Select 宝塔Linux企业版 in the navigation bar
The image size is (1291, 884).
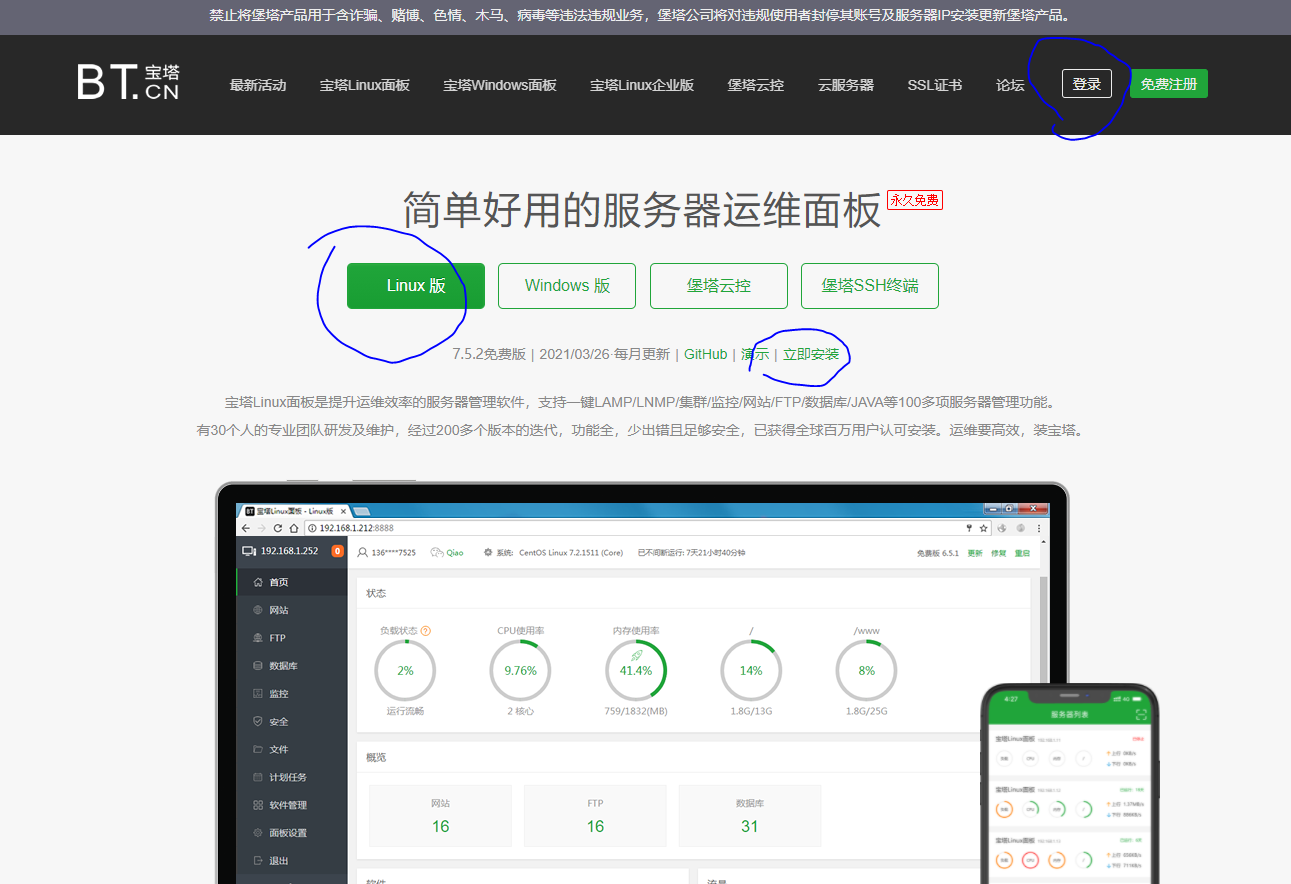coord(642,85)
